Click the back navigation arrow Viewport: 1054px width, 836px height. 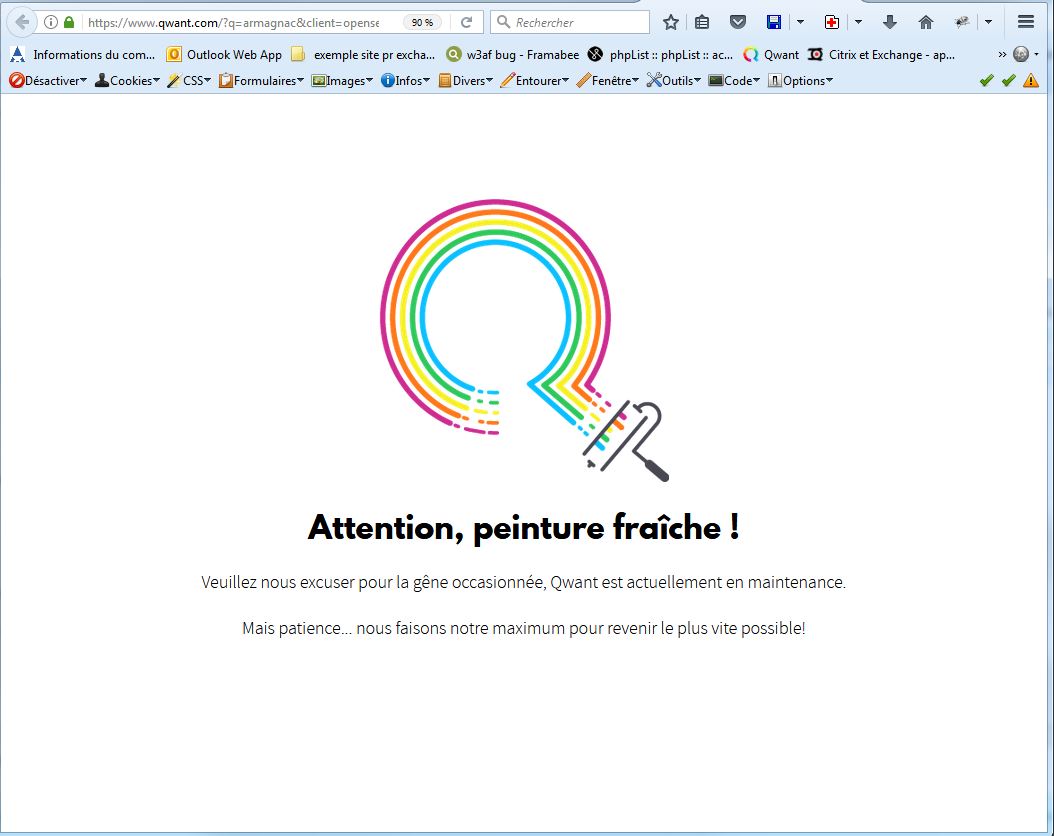click(22, 22)
